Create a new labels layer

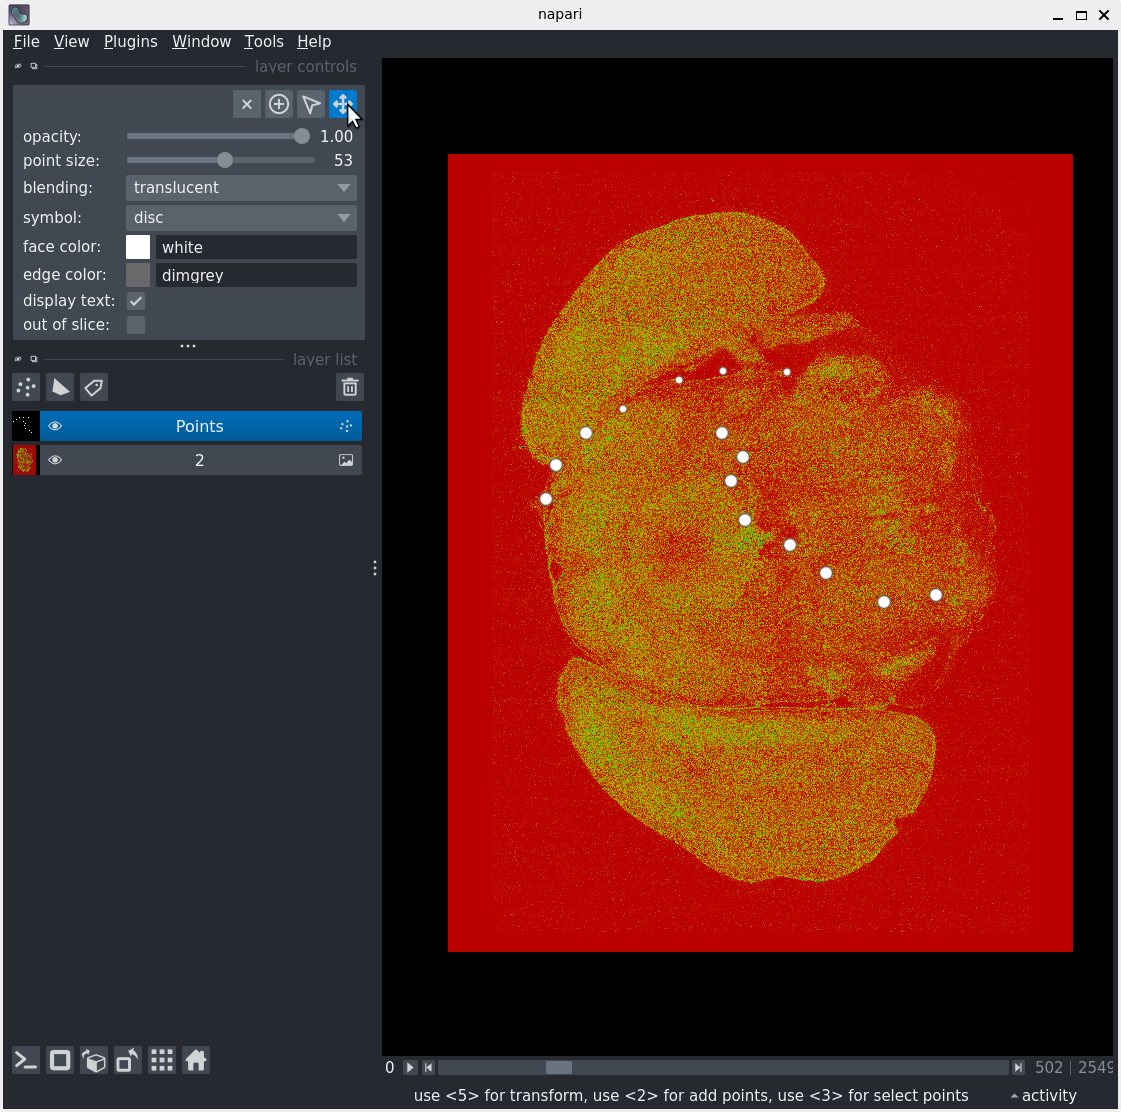[x=94, y=387]
